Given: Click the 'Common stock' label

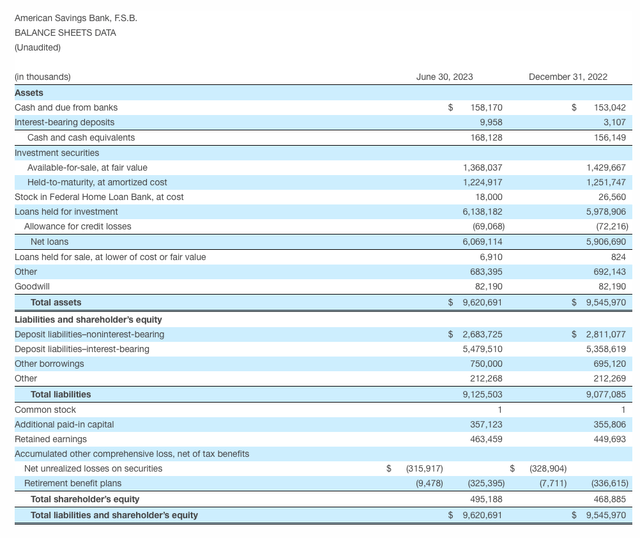Looking at the screenshot, I should point(45,409).
